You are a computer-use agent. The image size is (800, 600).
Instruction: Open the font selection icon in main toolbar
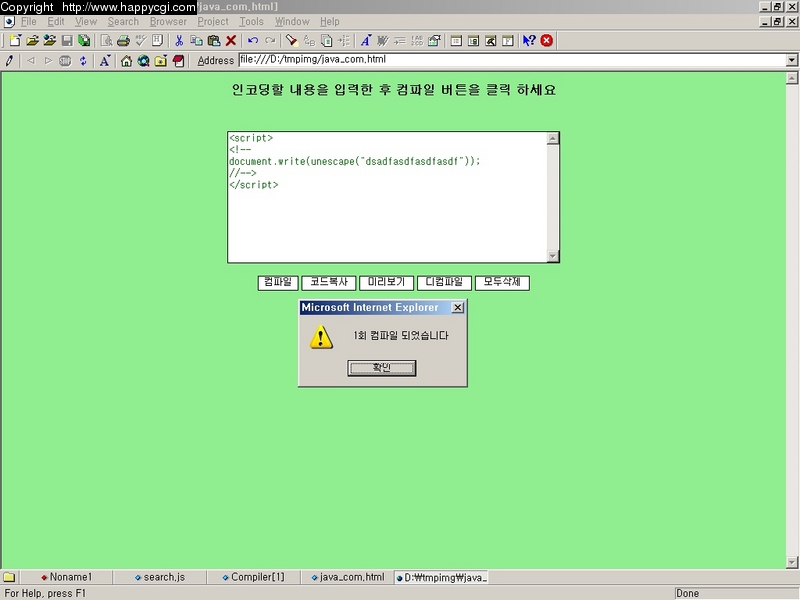[x=366, y=41]
